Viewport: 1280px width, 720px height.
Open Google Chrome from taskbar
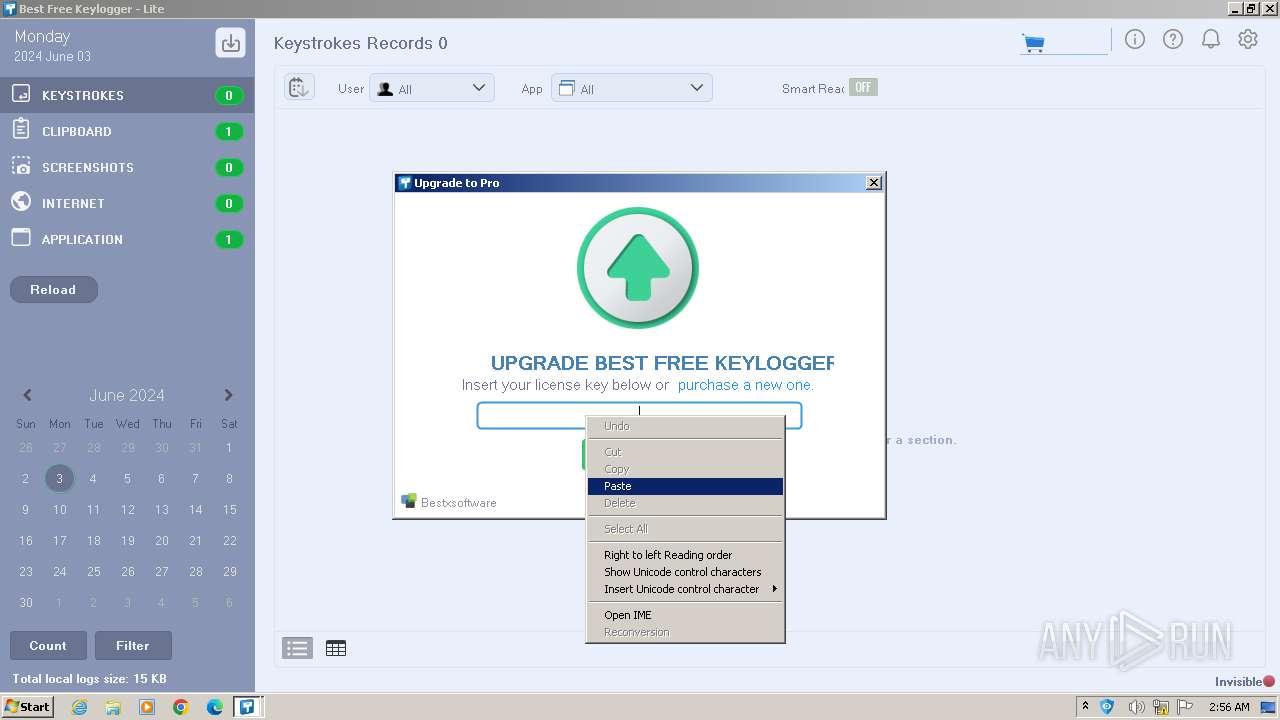181,707
